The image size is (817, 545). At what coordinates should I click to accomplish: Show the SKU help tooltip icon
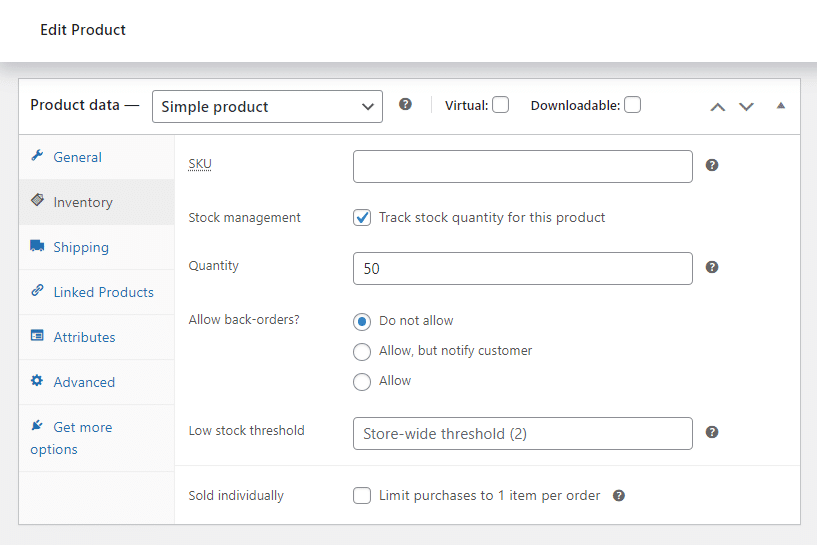712,165
